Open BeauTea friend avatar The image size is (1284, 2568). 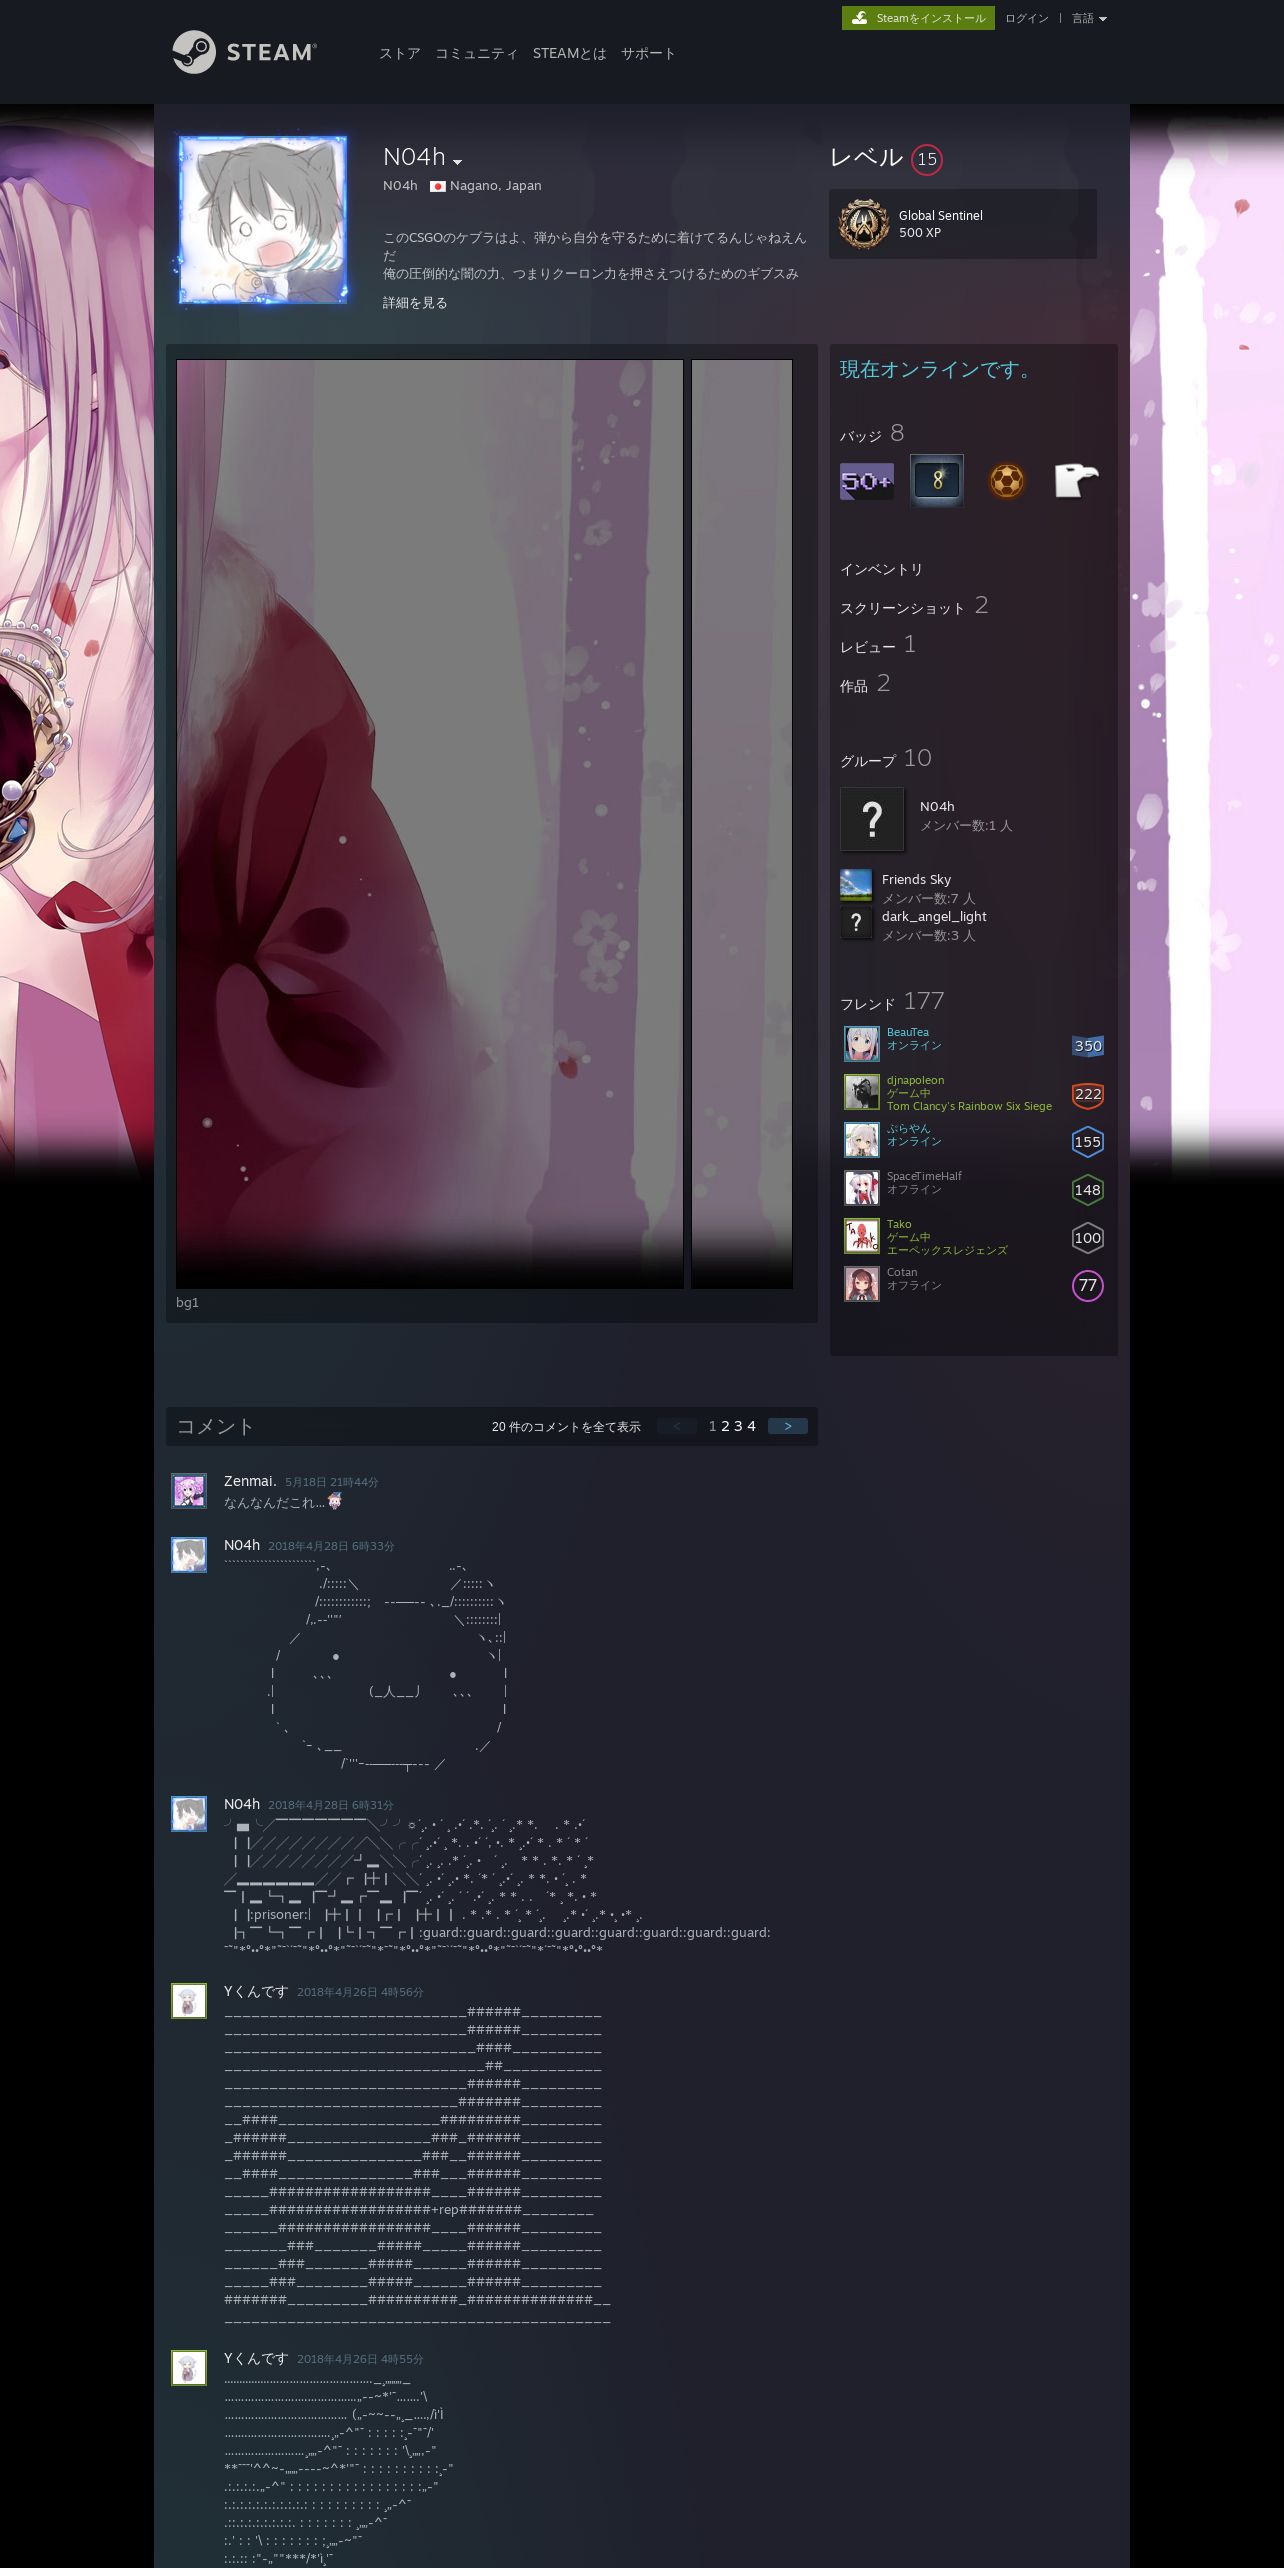pos(862,1044)
